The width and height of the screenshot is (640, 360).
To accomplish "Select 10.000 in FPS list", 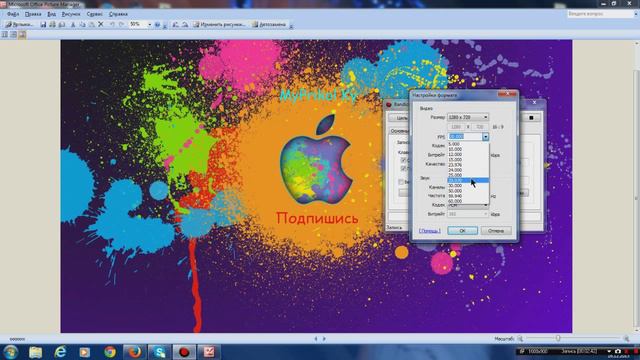I will (x=468, y=149).
